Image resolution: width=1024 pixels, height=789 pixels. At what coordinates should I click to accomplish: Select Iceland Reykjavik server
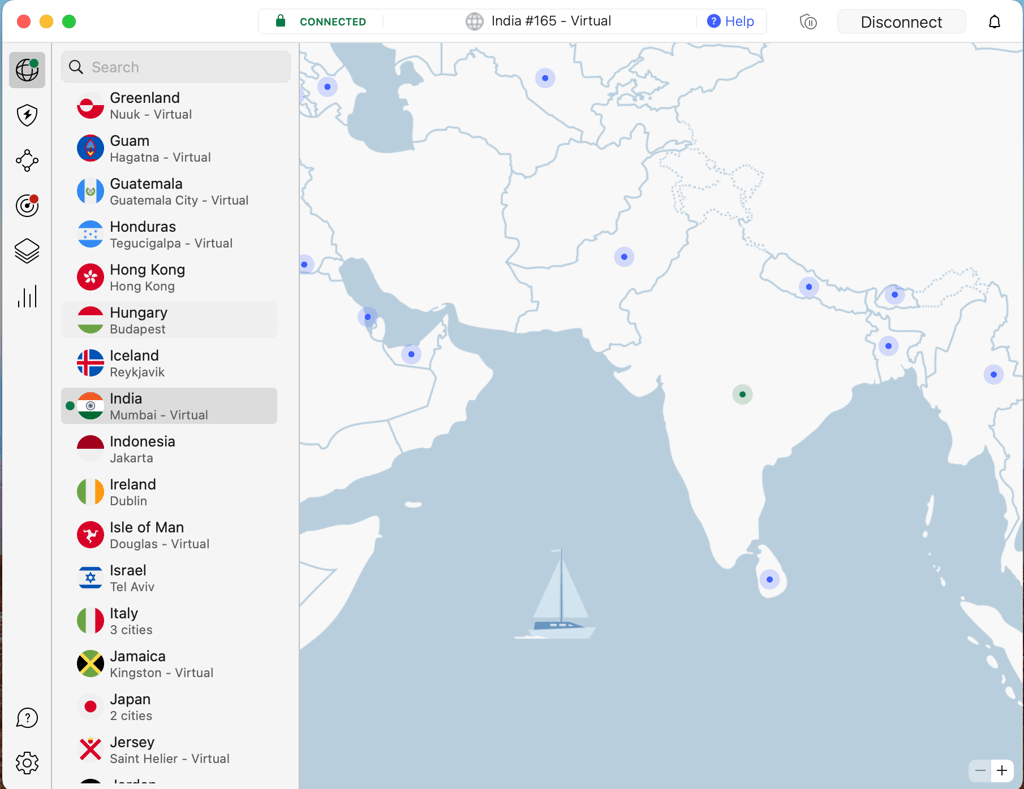click(x=169, y=363)
